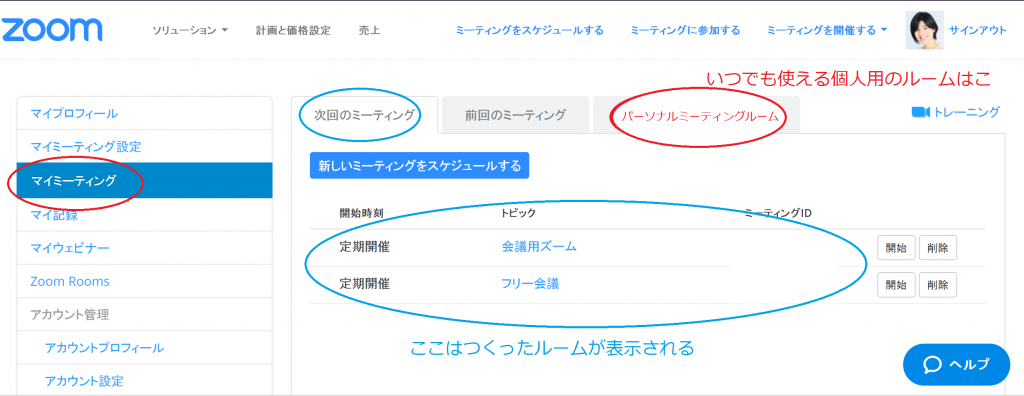Viewport: 1024px width, 396px height.
Task: Open Zoom Rooms in the sidebar
Action: [x=144, y=282]
